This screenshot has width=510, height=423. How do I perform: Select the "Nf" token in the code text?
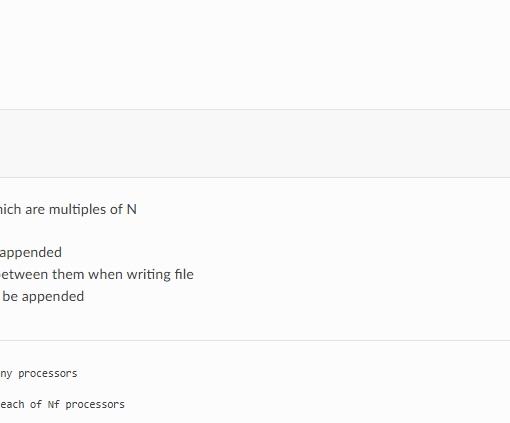(54, 405)
